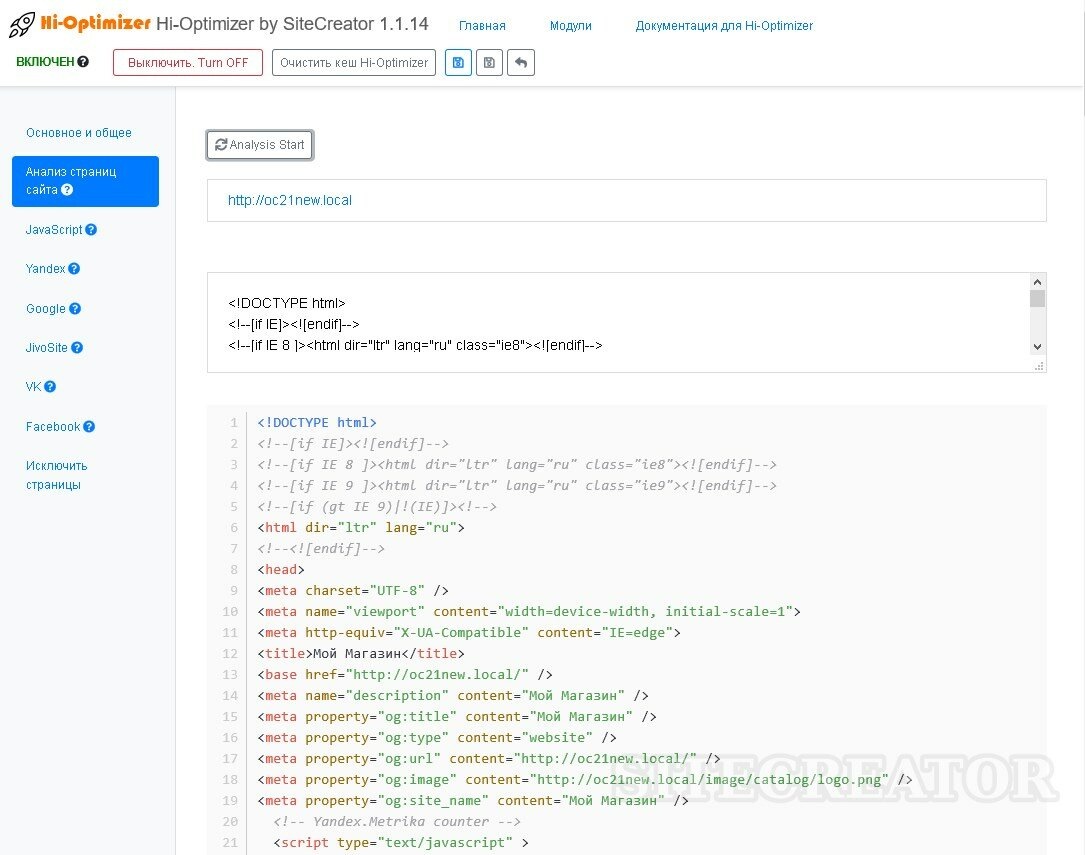Image resolution: width=1085 pixels, height=855 pixels.
Task: Click code line with og:image property
Action: point(585,780)
